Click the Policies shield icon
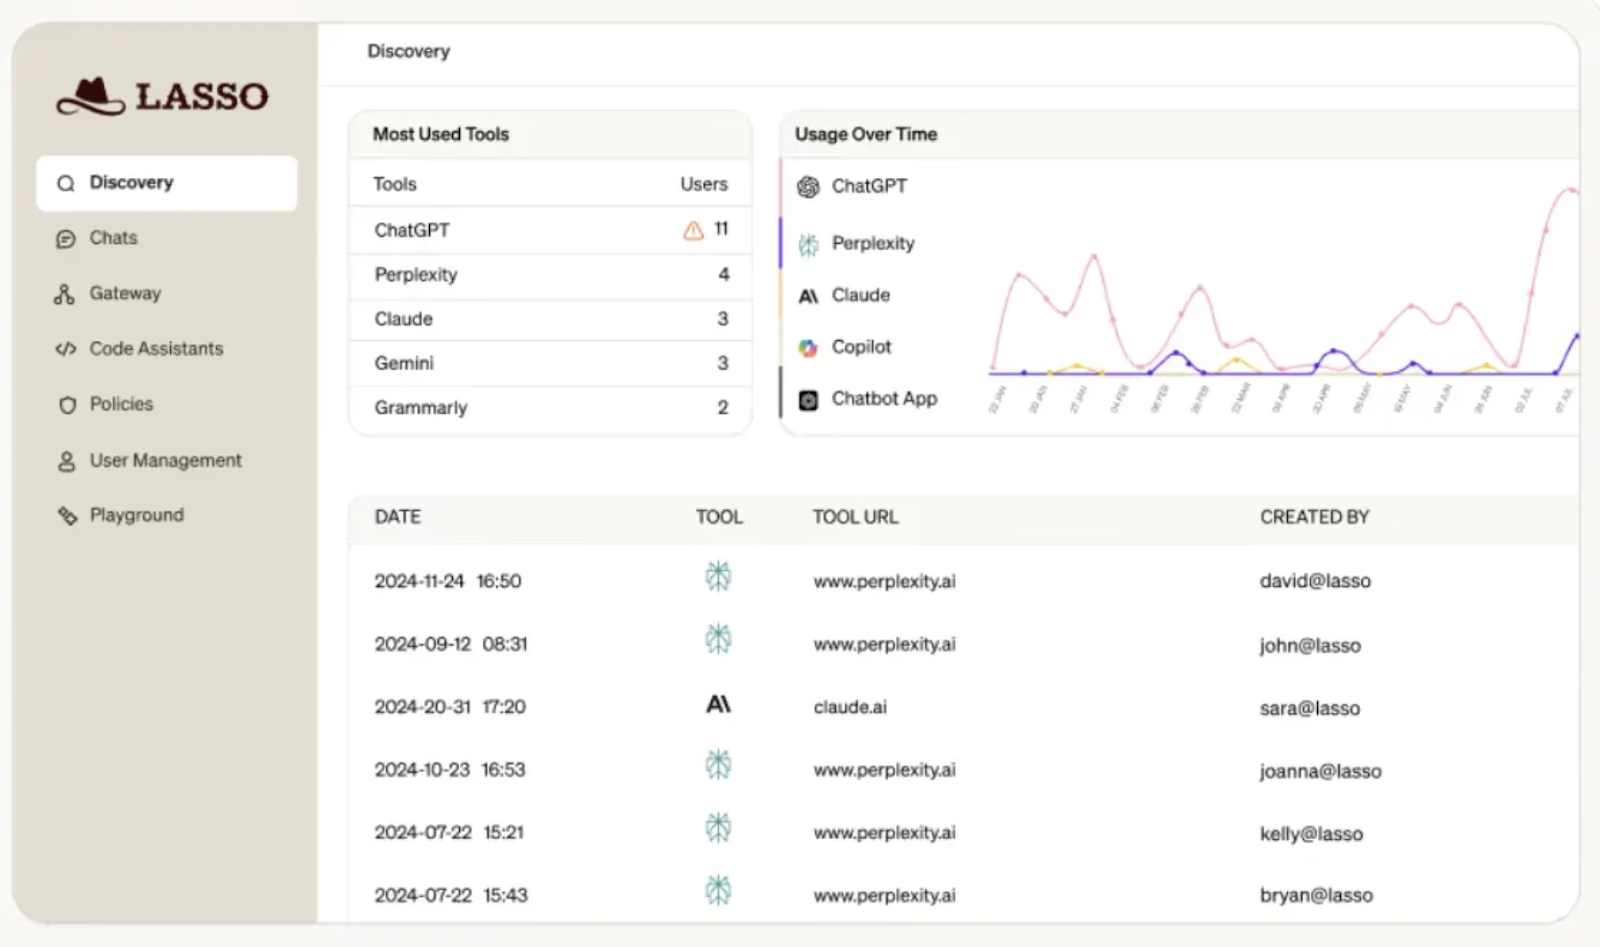This screenshot has height=947, width=1600. [65, 404]
